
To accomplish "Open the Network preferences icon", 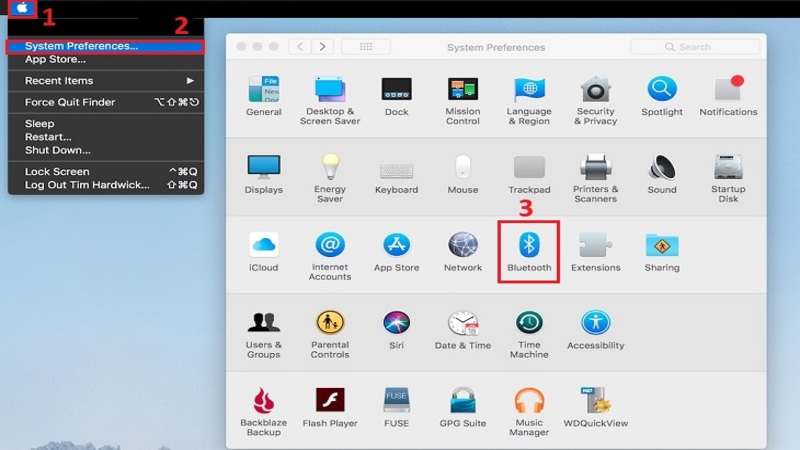I will [x=463, y=252].
